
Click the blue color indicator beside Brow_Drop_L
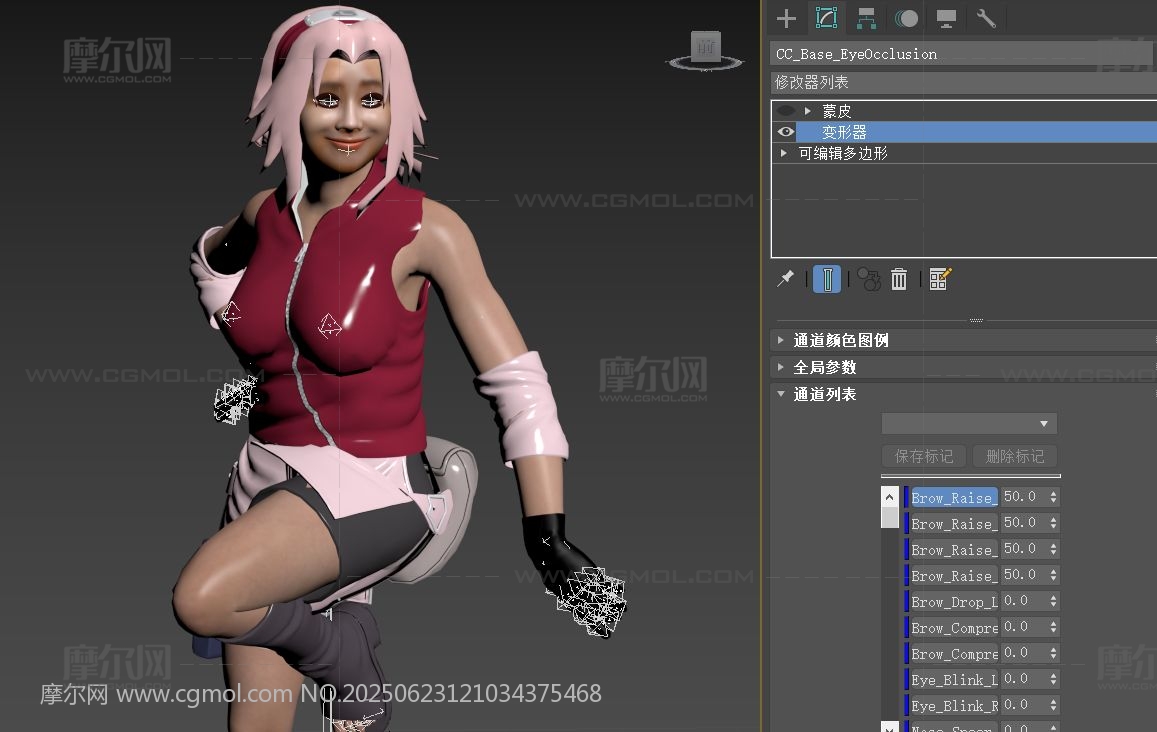pos(906,601)
